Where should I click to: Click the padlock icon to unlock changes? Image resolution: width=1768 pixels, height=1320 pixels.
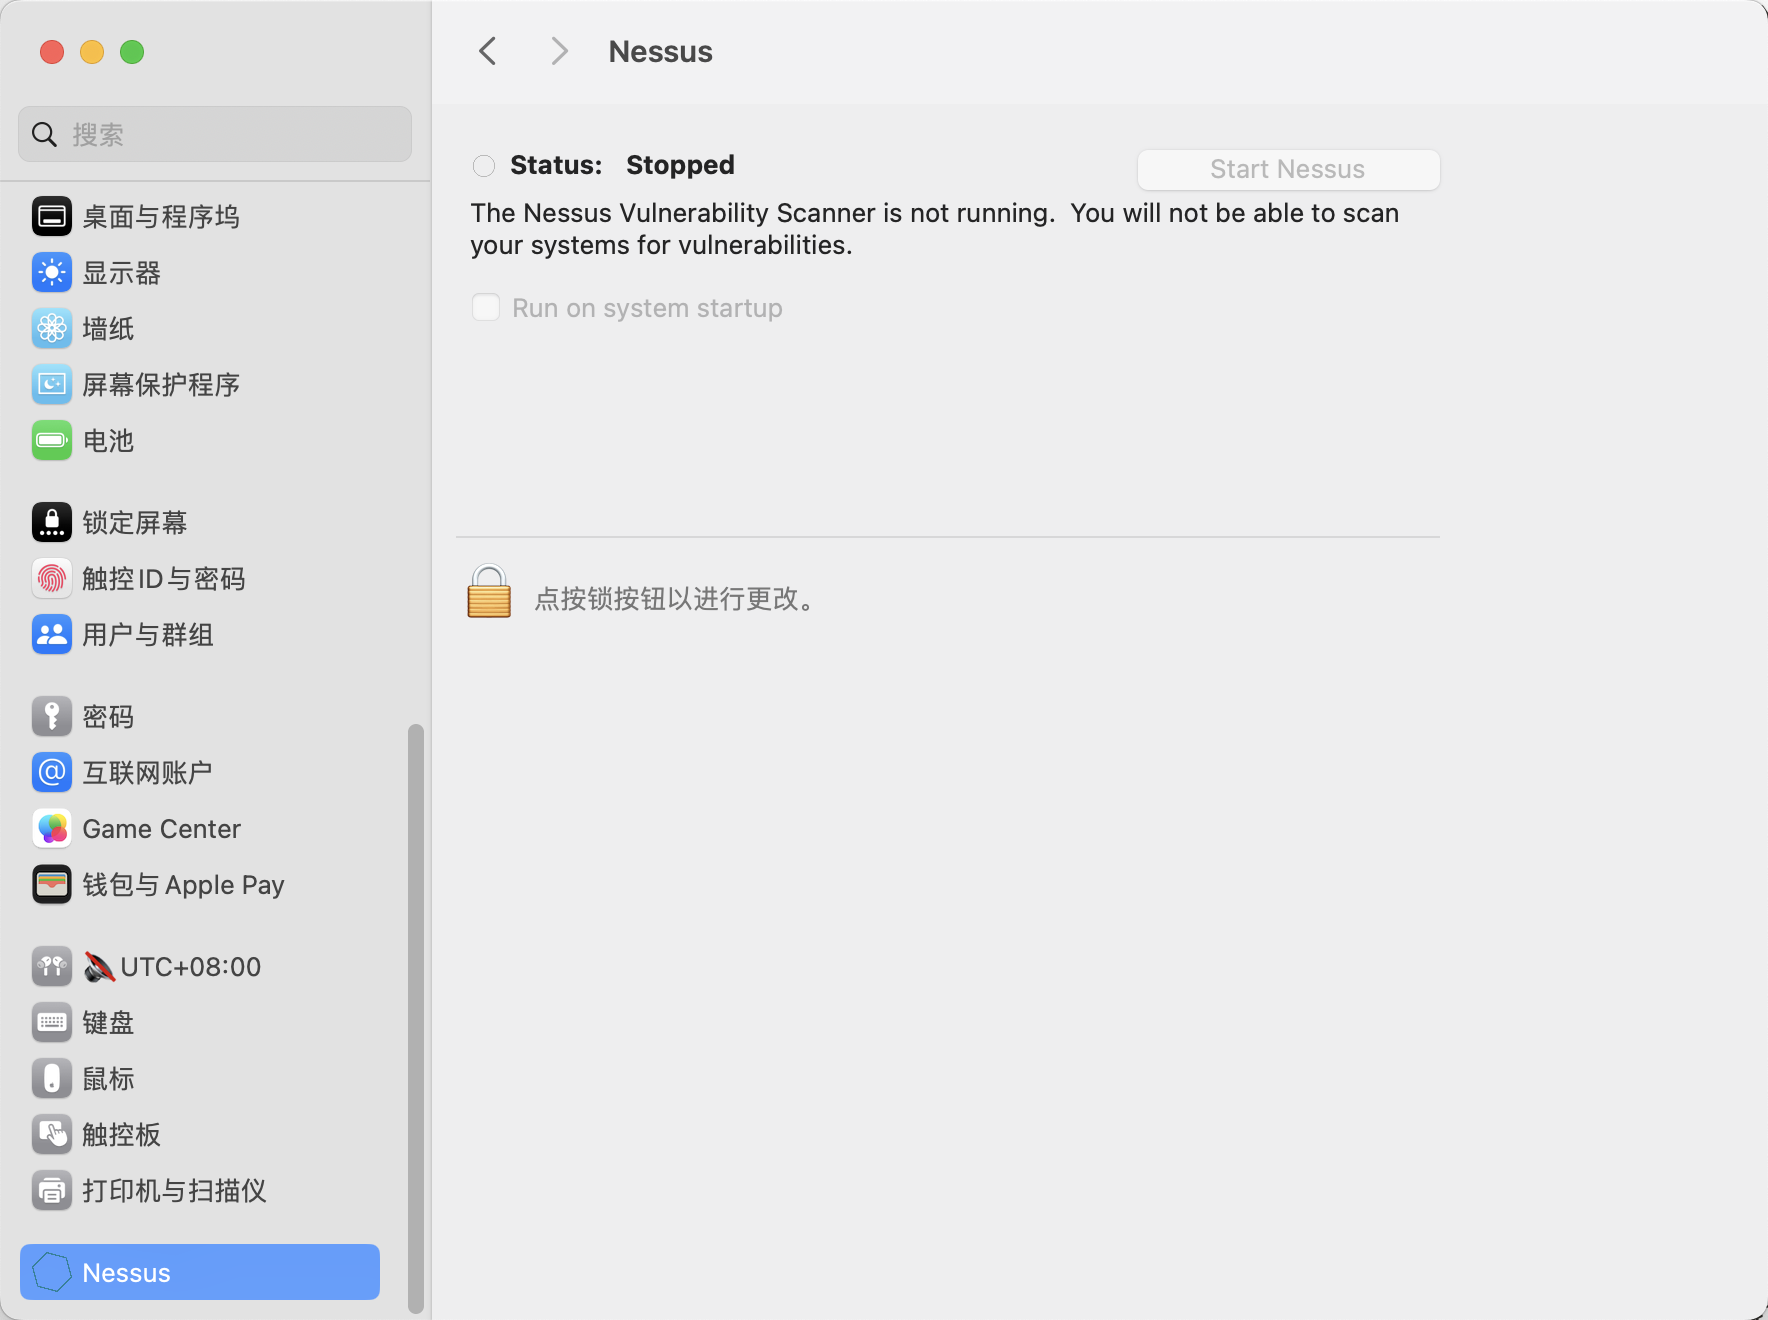pos(489,592)
